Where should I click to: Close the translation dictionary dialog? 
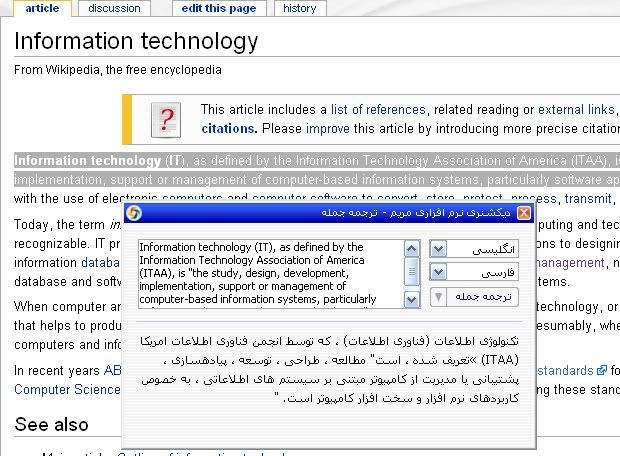pos(524,213)
